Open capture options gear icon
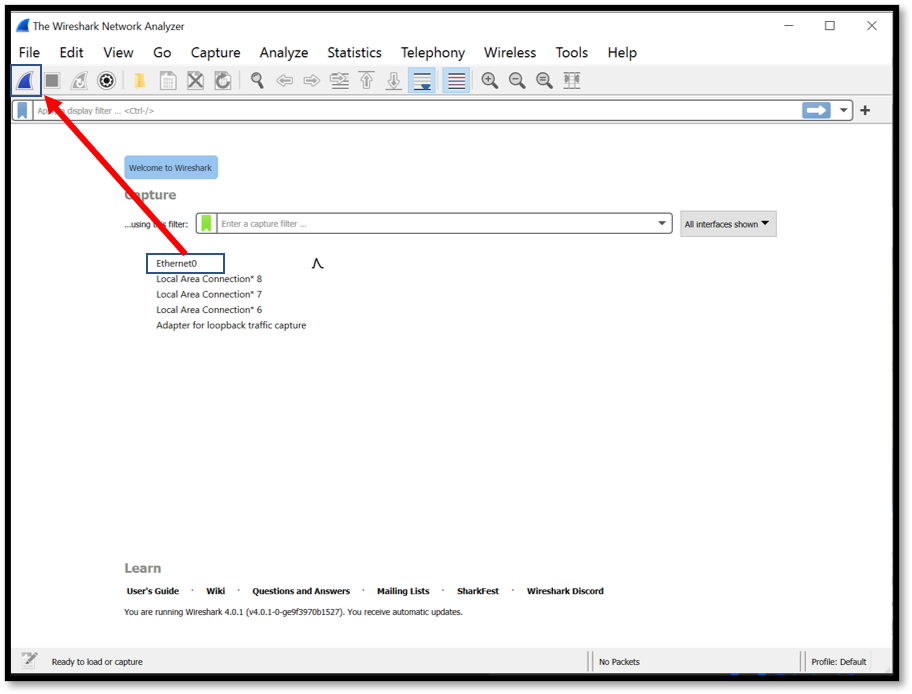 tap(106, 81)
